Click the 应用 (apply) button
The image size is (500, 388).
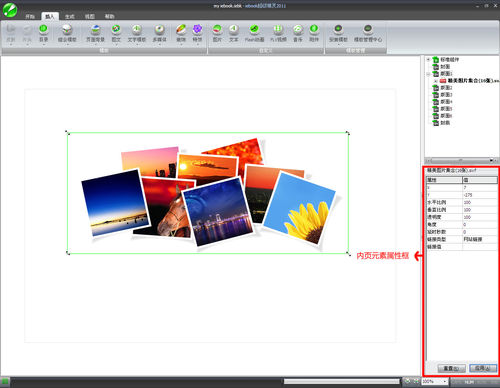point(483,368)
